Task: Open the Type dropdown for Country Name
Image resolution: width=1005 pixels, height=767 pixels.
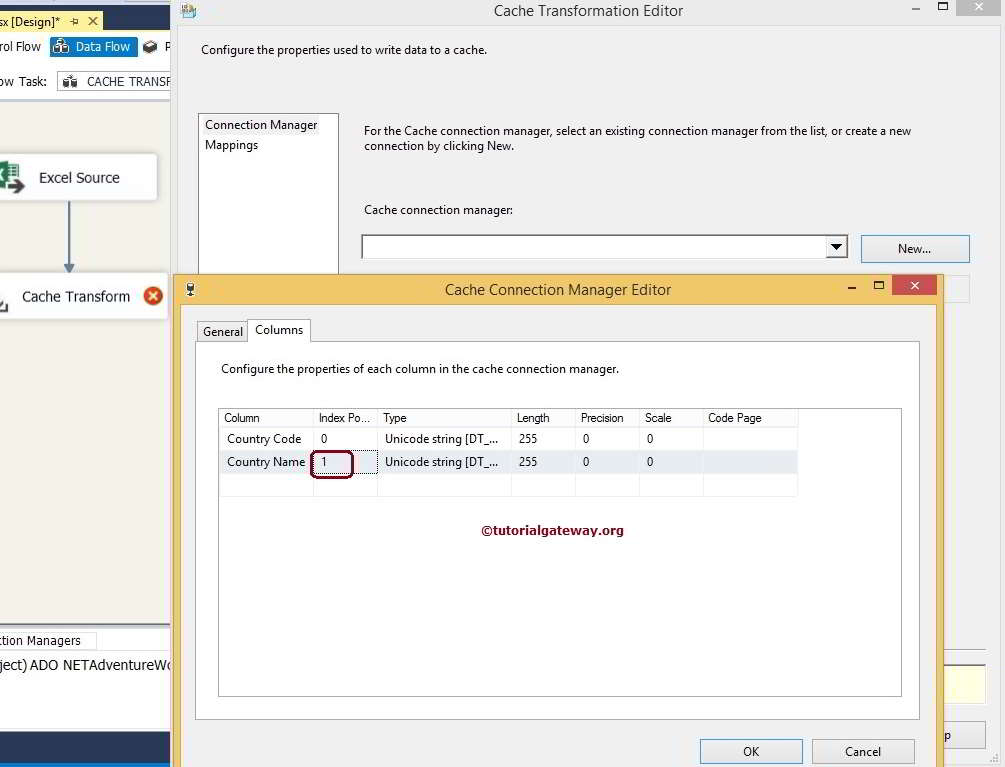Action: (444, 462)
